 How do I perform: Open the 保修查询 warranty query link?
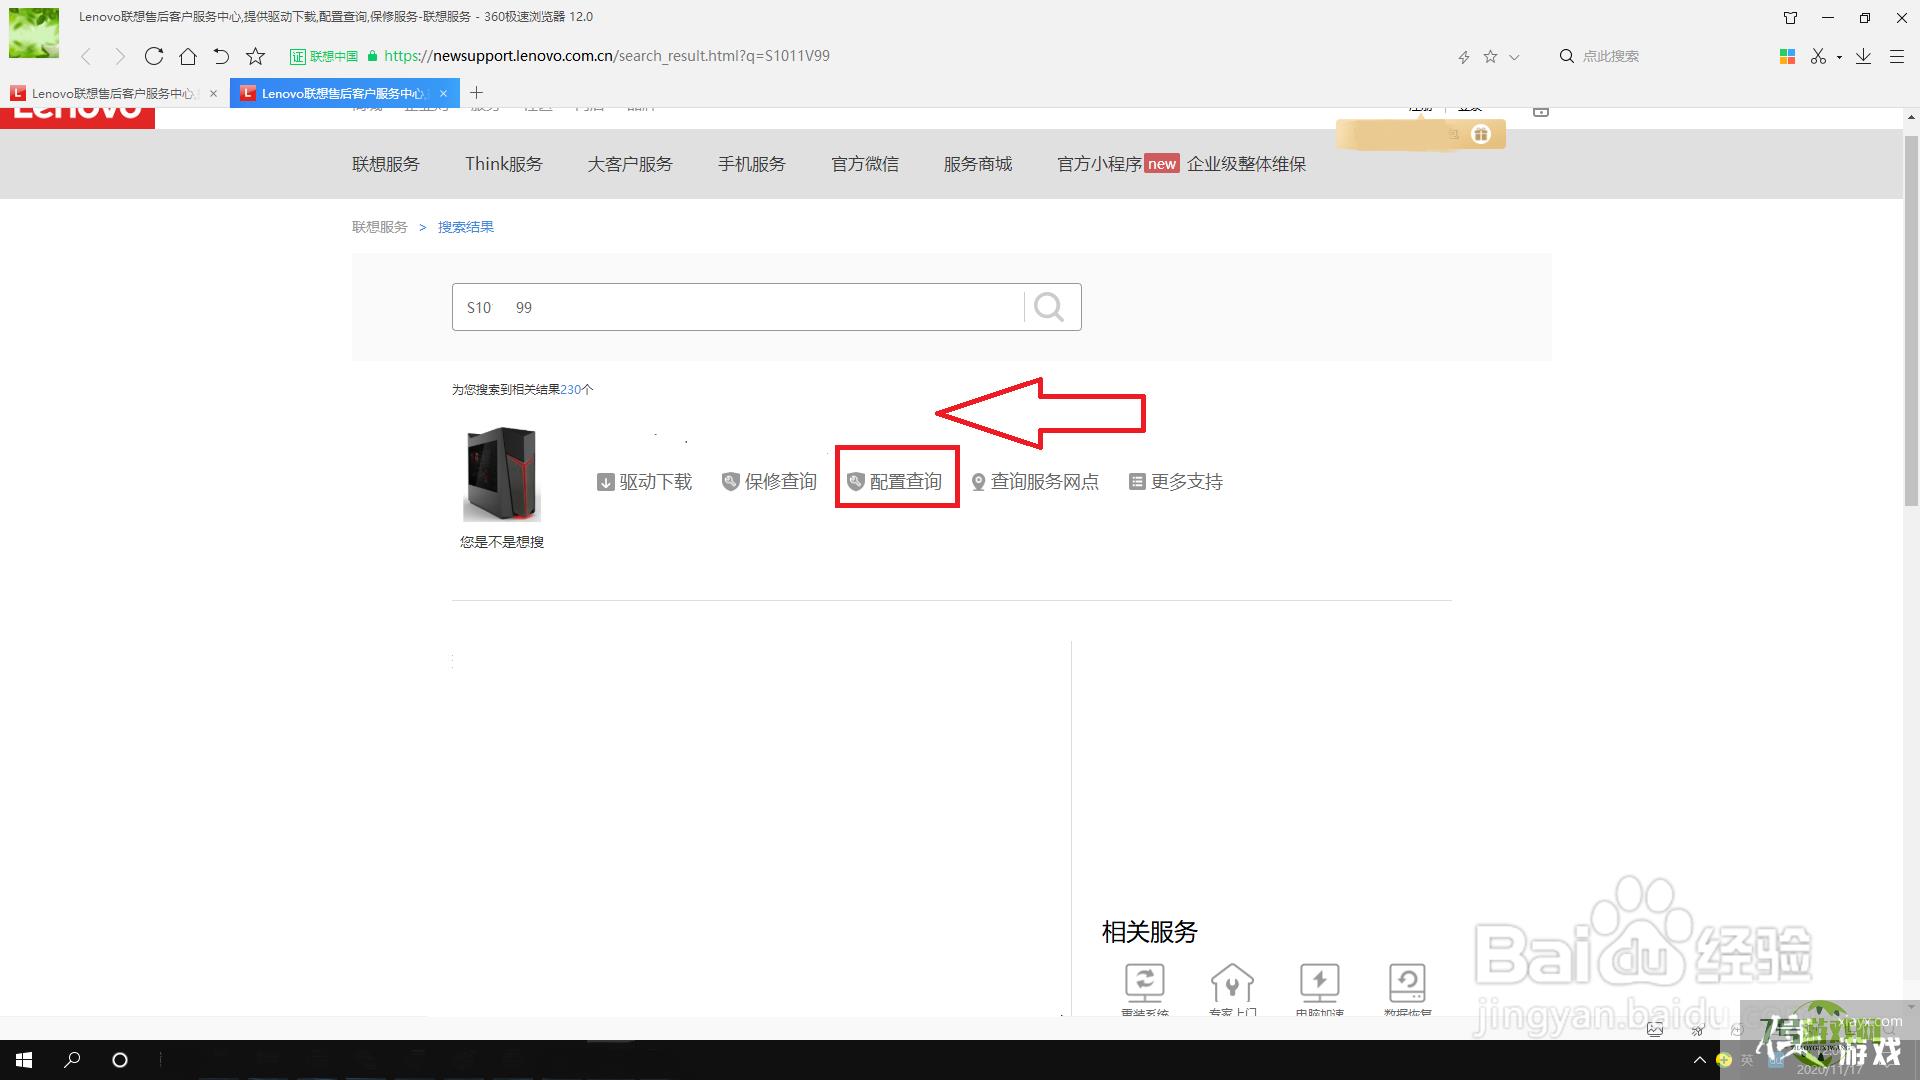tap(770, 482)
